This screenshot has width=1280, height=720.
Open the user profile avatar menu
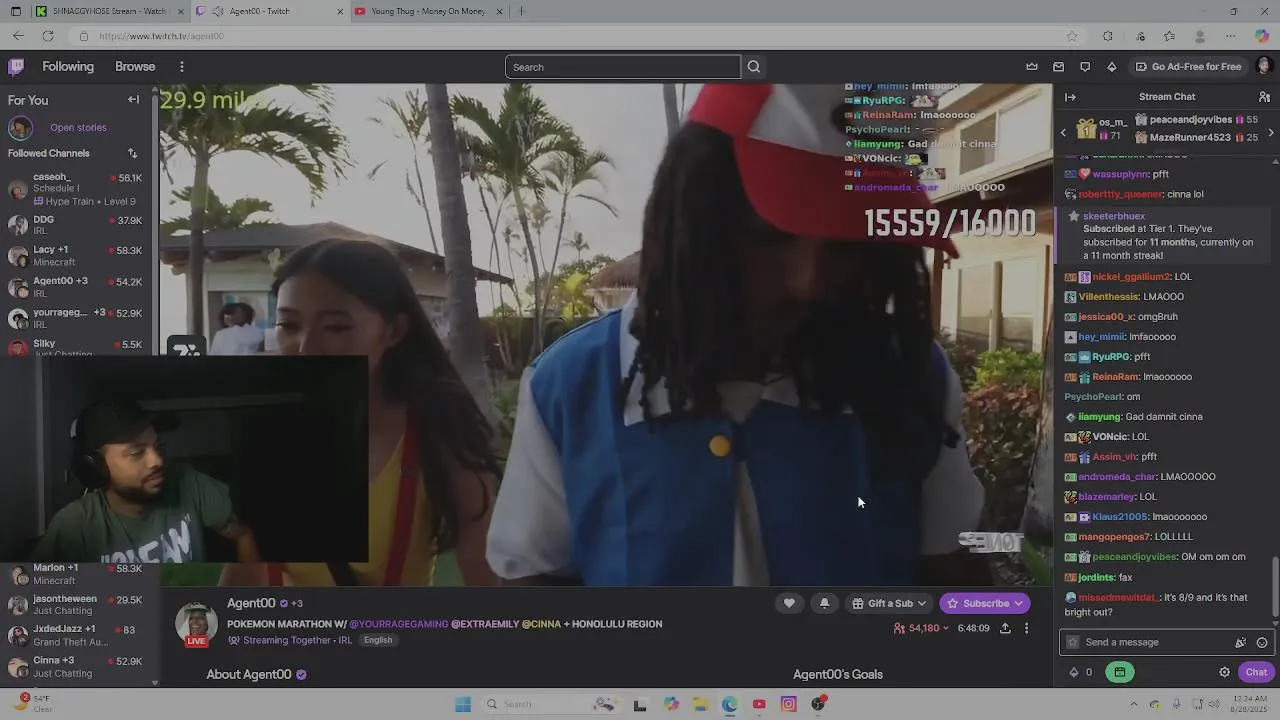click(1263, 66)
